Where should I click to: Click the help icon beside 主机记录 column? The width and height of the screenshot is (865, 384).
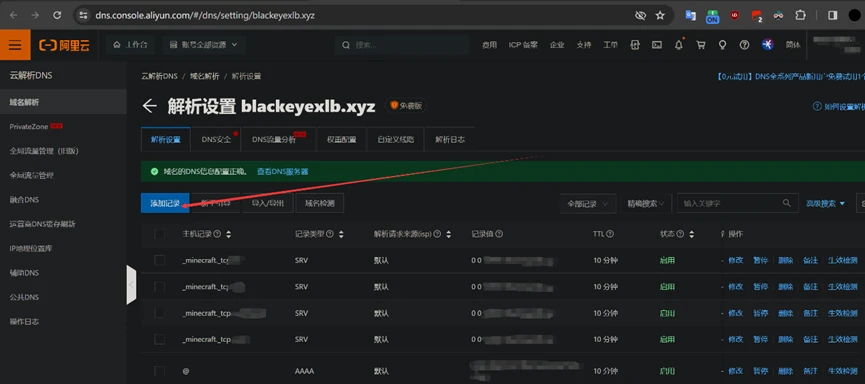tap(217, 234)
